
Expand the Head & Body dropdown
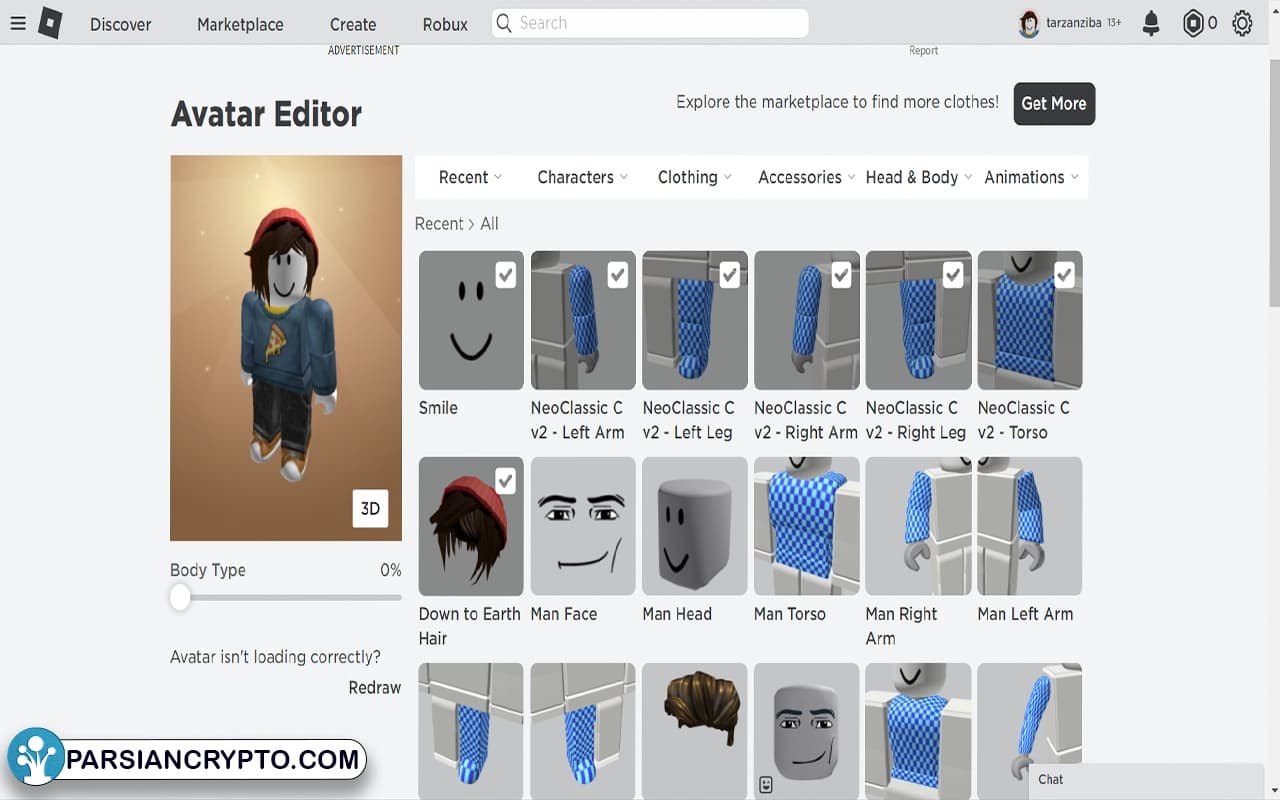919,177
